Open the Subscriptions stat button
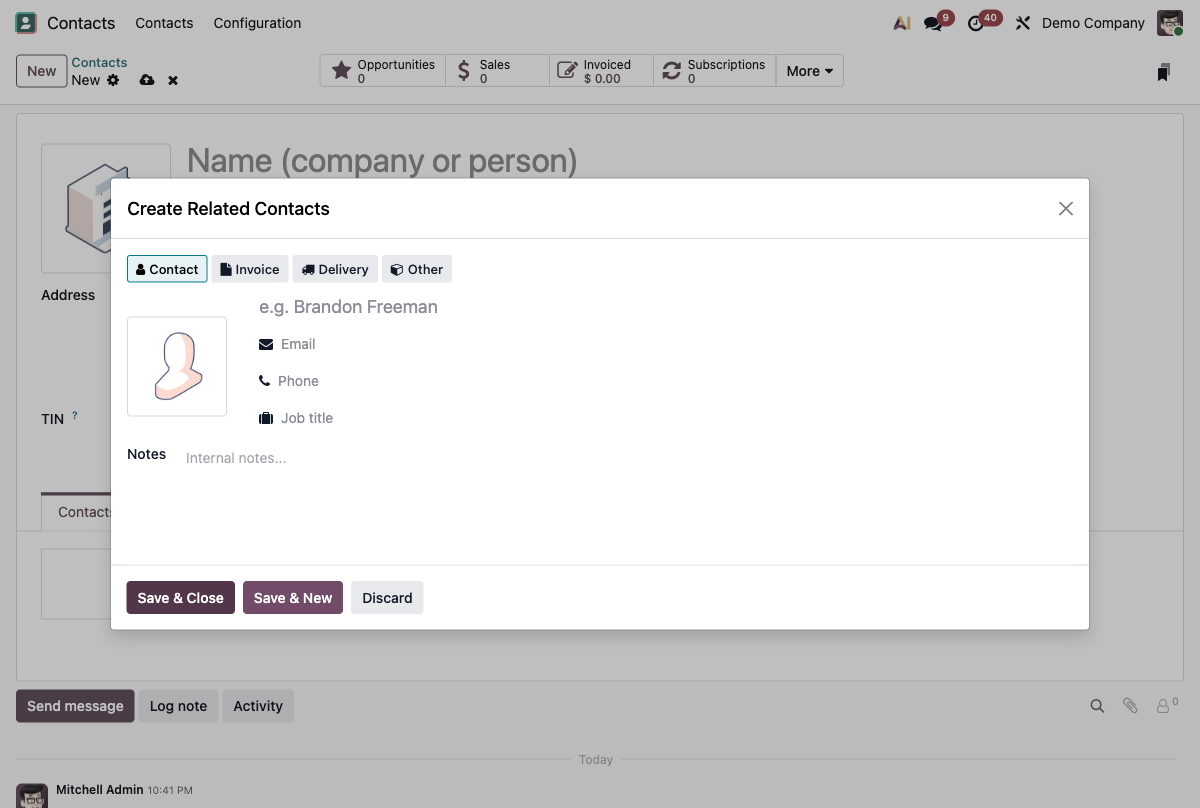Screen dimensions: 1200x808 (x=715, y=71)
